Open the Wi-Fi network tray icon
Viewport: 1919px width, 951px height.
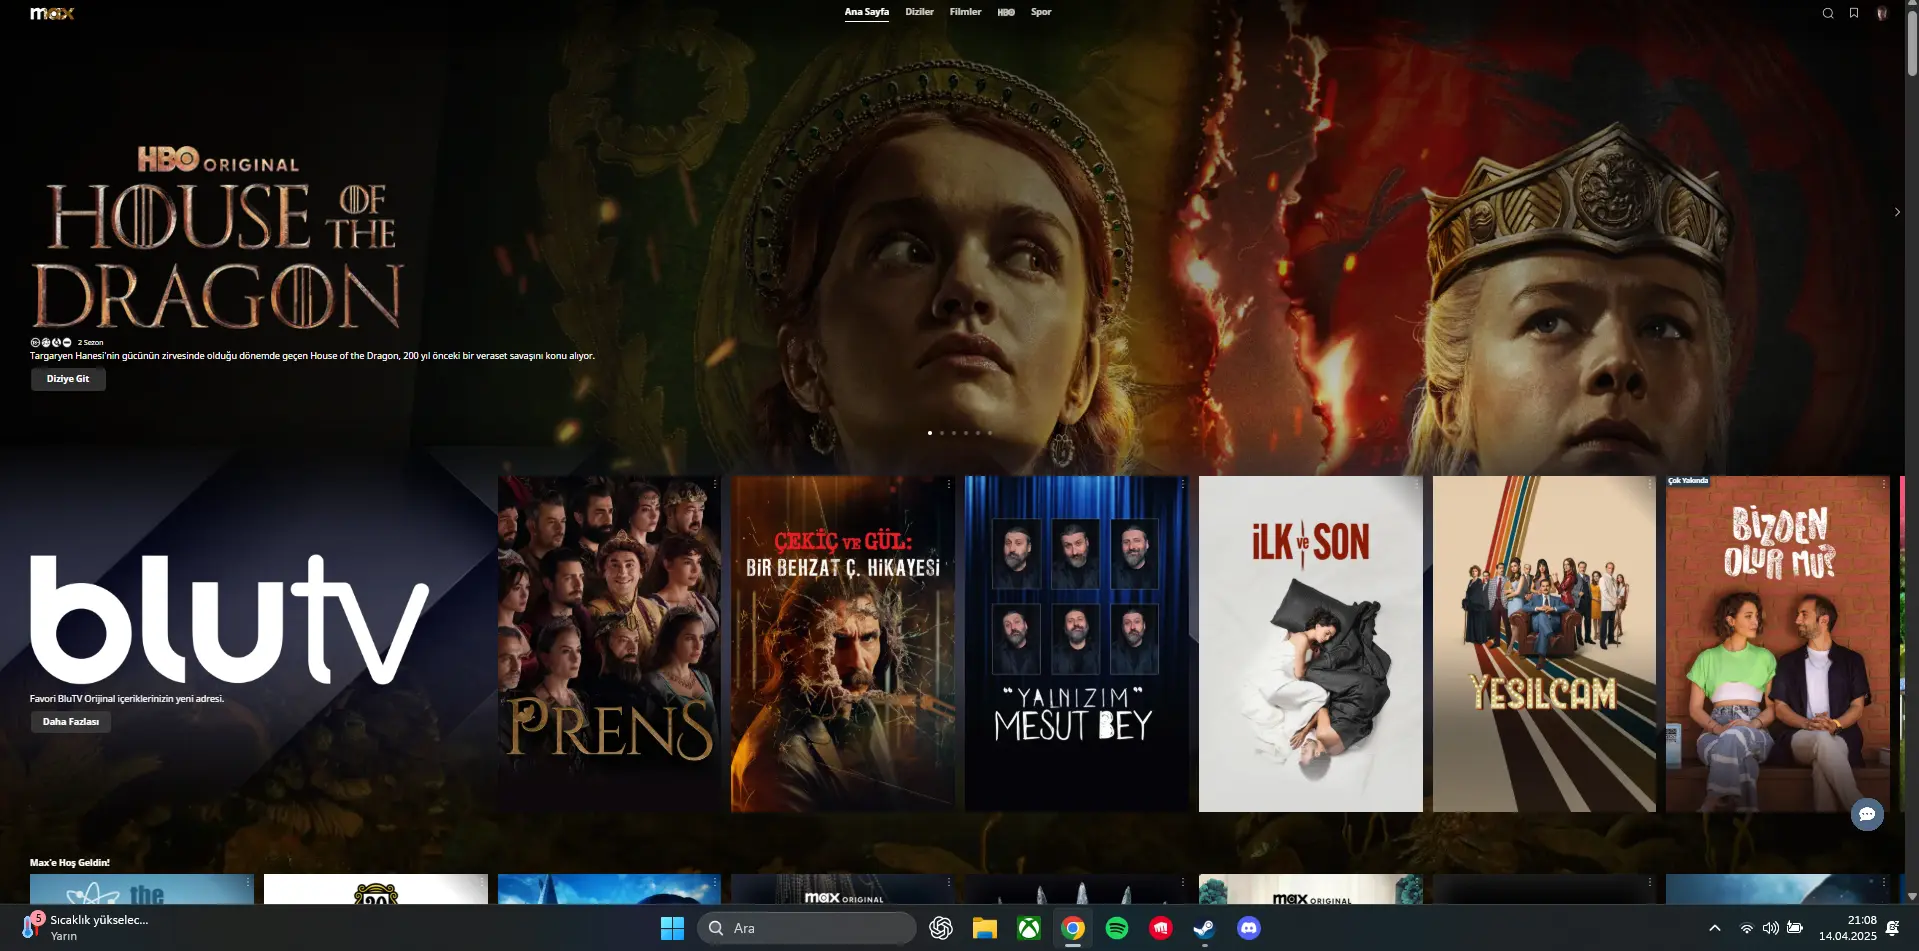(1746, 928)
